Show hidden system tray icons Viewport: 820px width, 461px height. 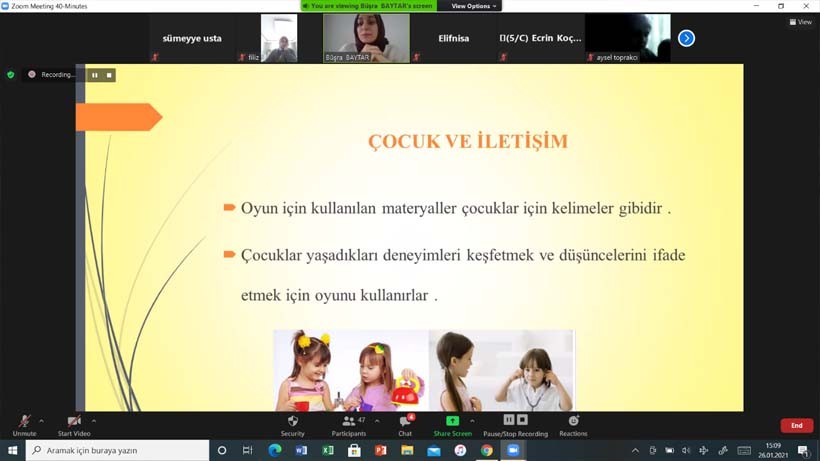click(x=635, y=450)
